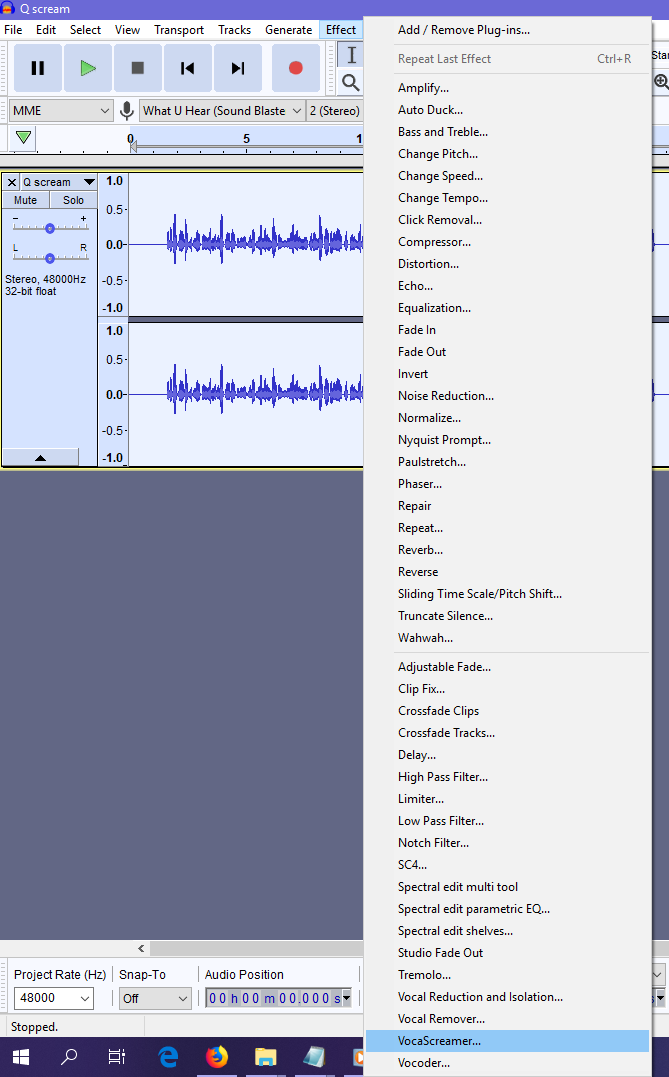Solo the Q scream track
Viewport: 669px width, 1077px height.
tap(73, 200)
